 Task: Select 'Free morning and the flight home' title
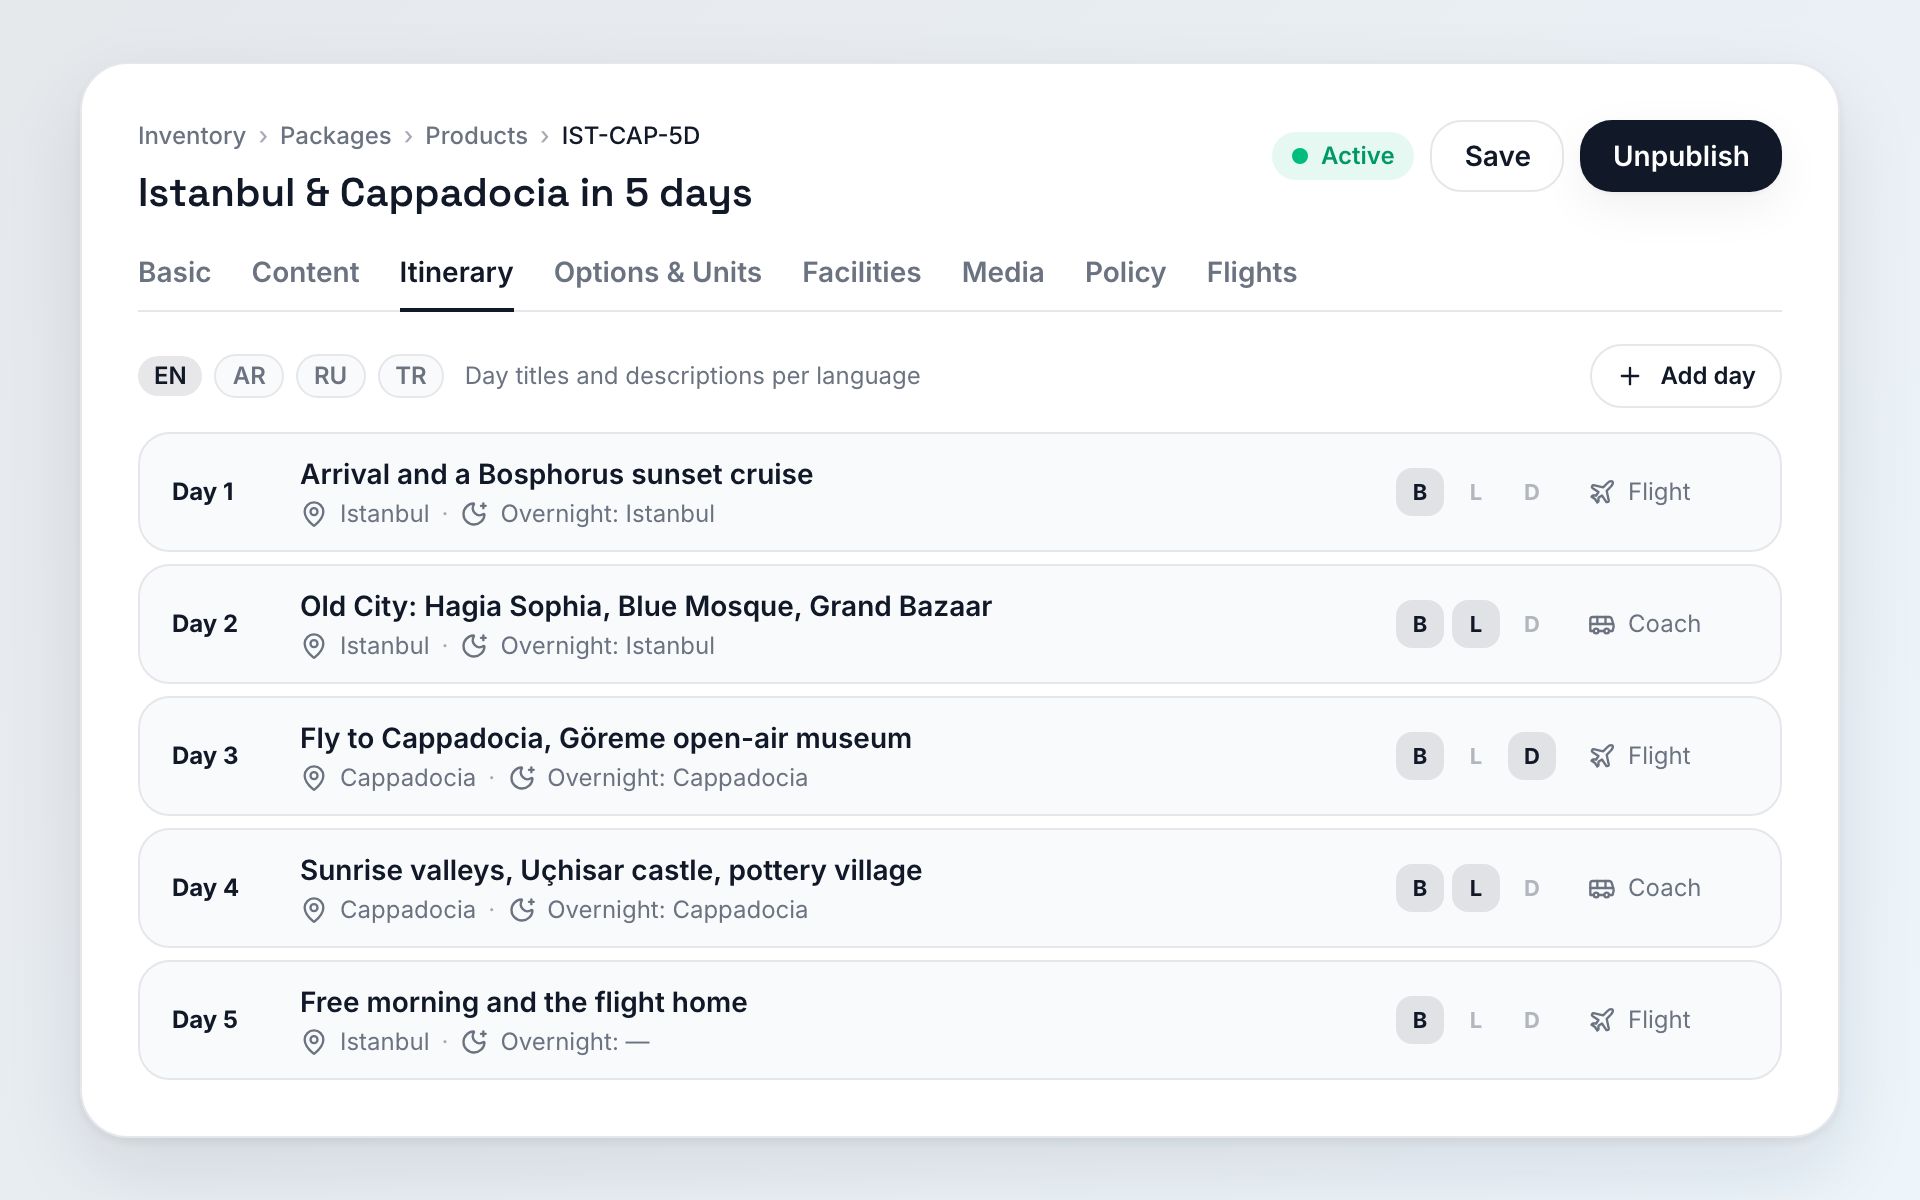(524, 1002)
